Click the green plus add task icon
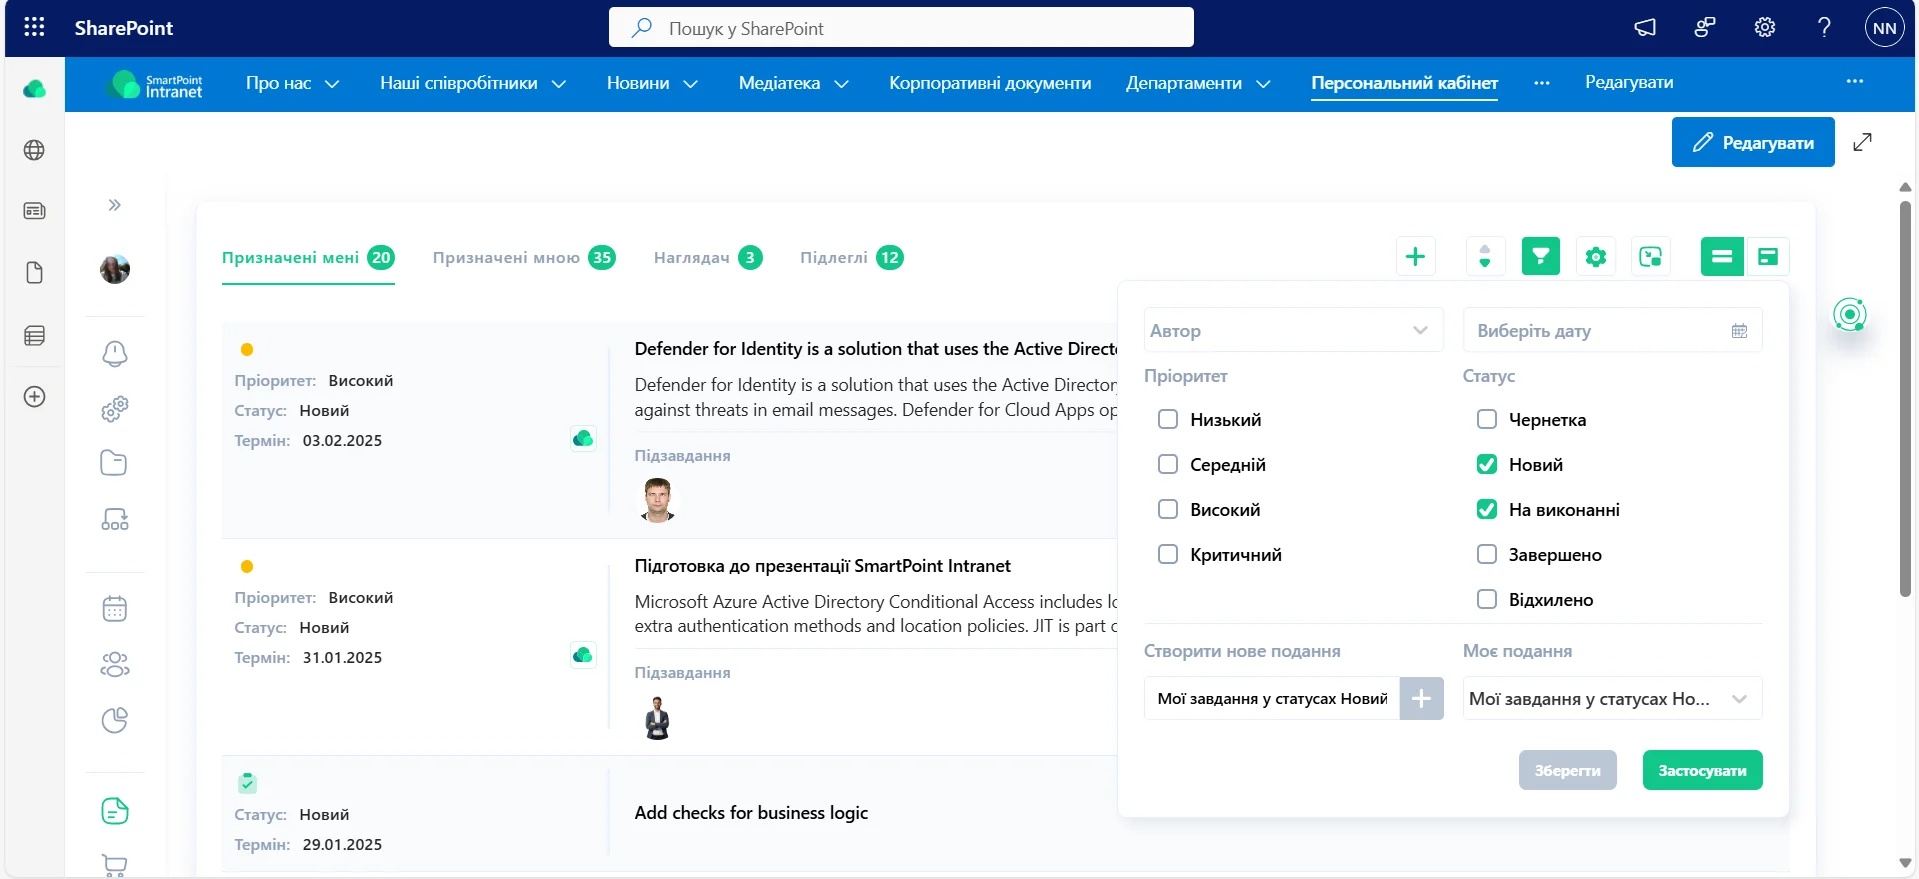 coord(1415,257)
